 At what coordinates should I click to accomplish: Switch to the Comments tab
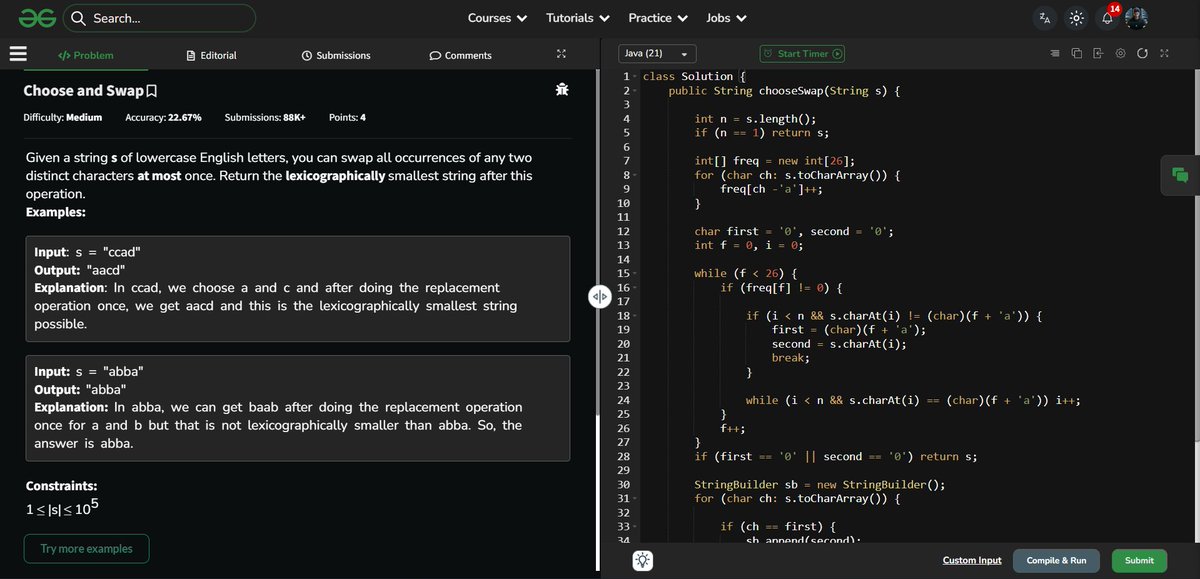point(461,55)
